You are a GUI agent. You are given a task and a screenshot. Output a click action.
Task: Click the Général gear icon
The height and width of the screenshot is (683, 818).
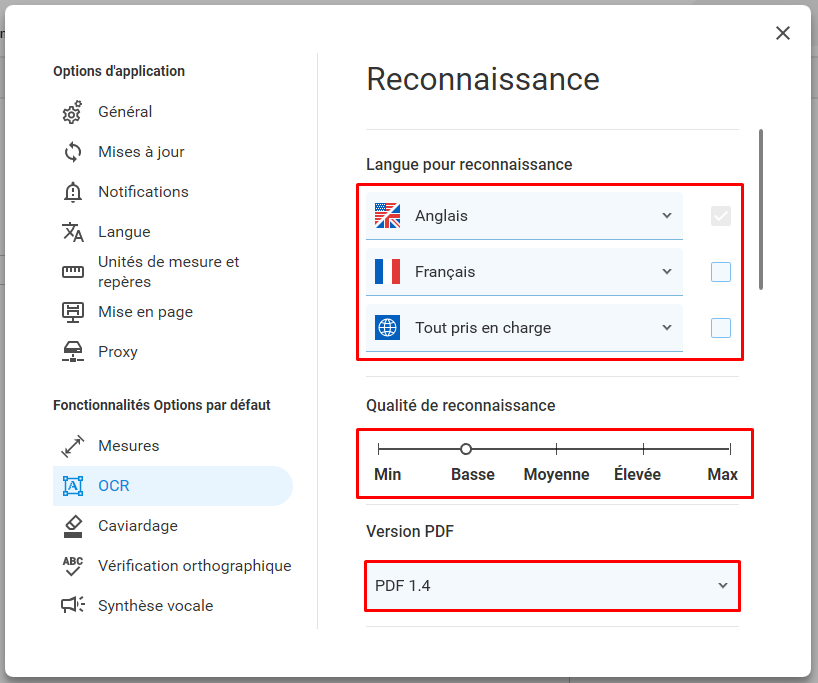tap(73, 112)
